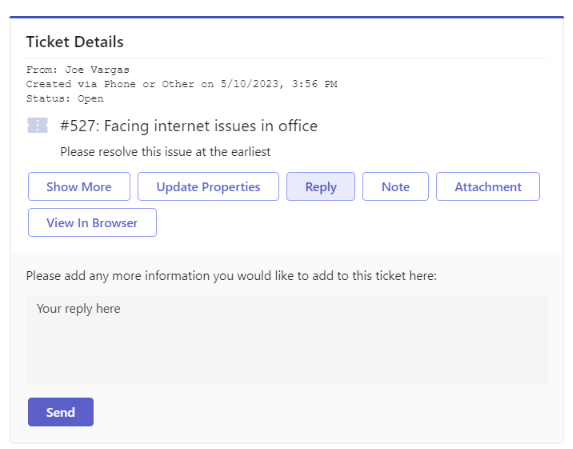Open the Update Properties form

208,187
